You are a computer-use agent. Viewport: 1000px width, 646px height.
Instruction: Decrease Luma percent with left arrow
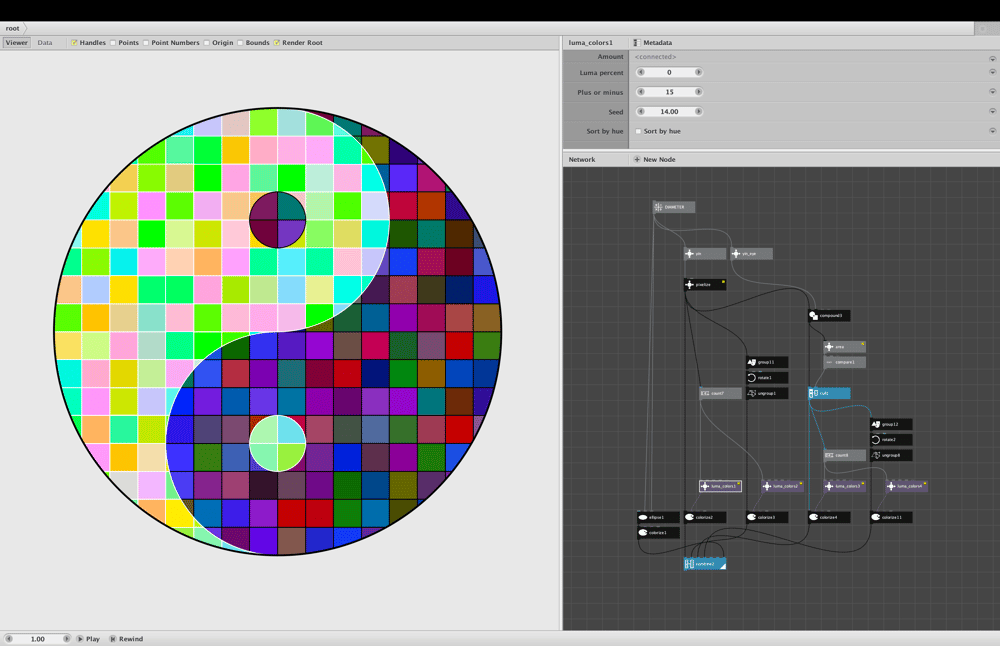(641, 72)
